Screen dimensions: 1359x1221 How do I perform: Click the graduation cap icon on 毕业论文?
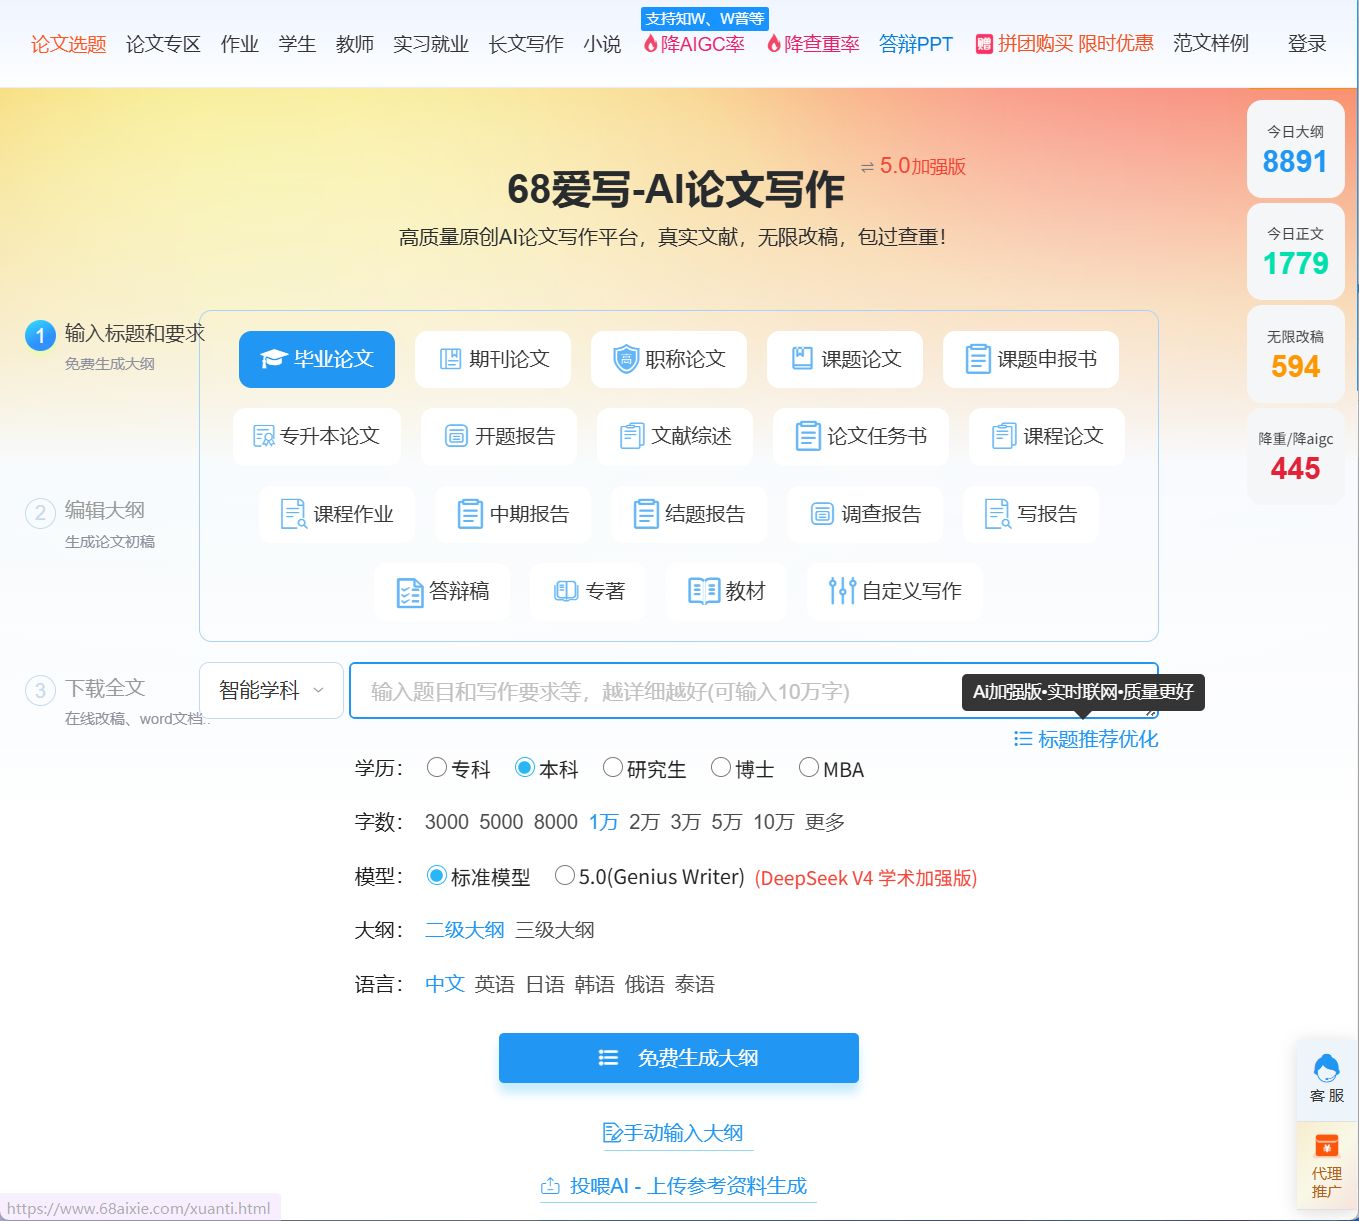click(x=273, y=359)
